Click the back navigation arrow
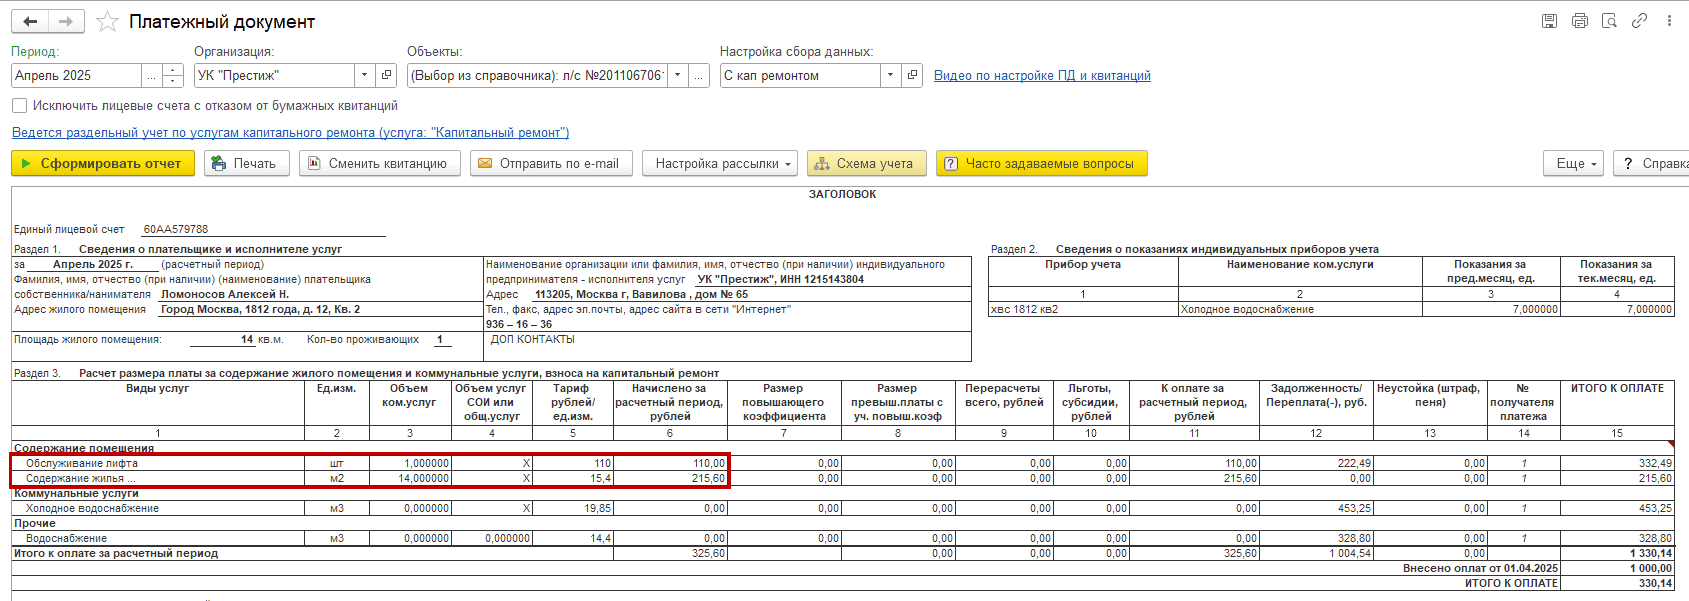This screenshot has width=1689, height=601. (x=30, y=21)
